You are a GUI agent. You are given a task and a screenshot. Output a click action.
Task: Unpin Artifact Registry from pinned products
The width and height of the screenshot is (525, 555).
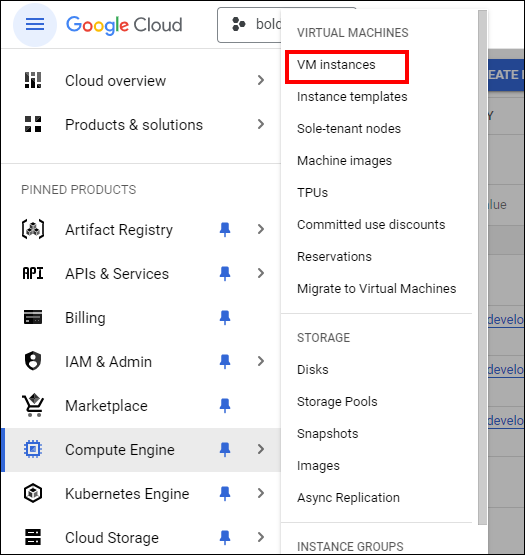(x=225, y=229)
